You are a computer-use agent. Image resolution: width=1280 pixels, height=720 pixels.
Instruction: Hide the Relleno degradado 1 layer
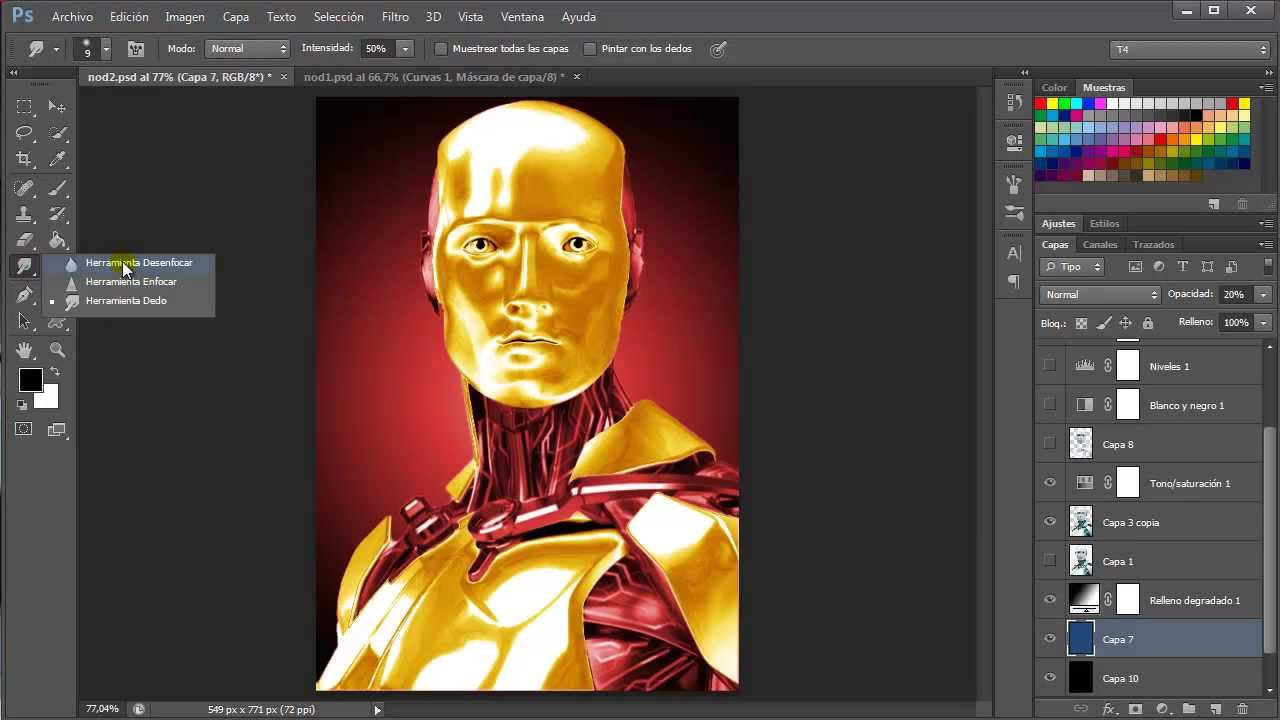(x=1049, y=600)
